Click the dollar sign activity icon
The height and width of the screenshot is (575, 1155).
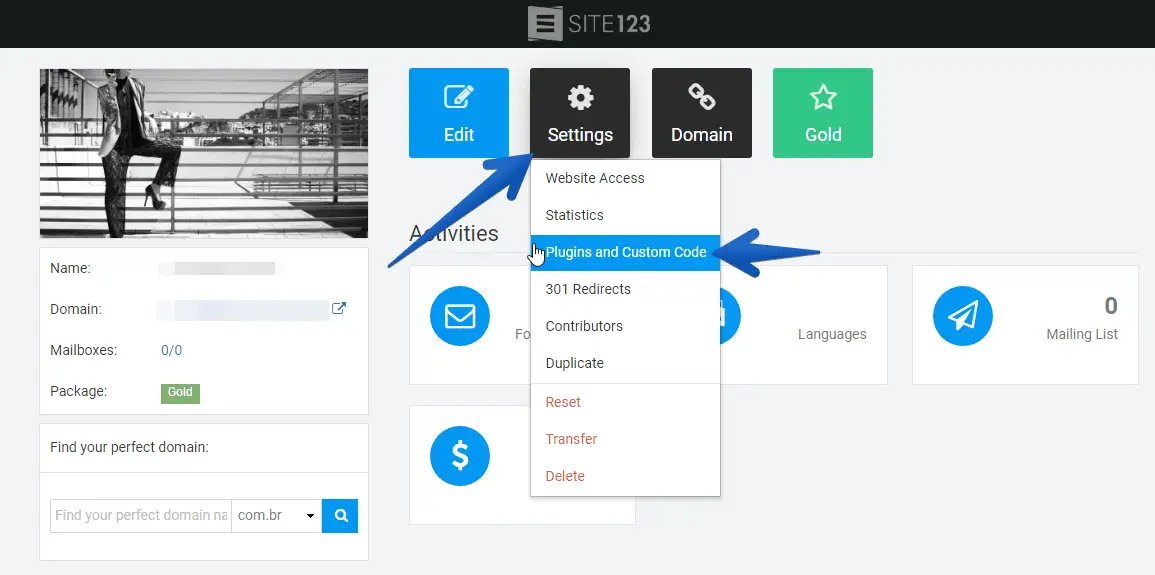pyautogui.click(x=459, y=456)
